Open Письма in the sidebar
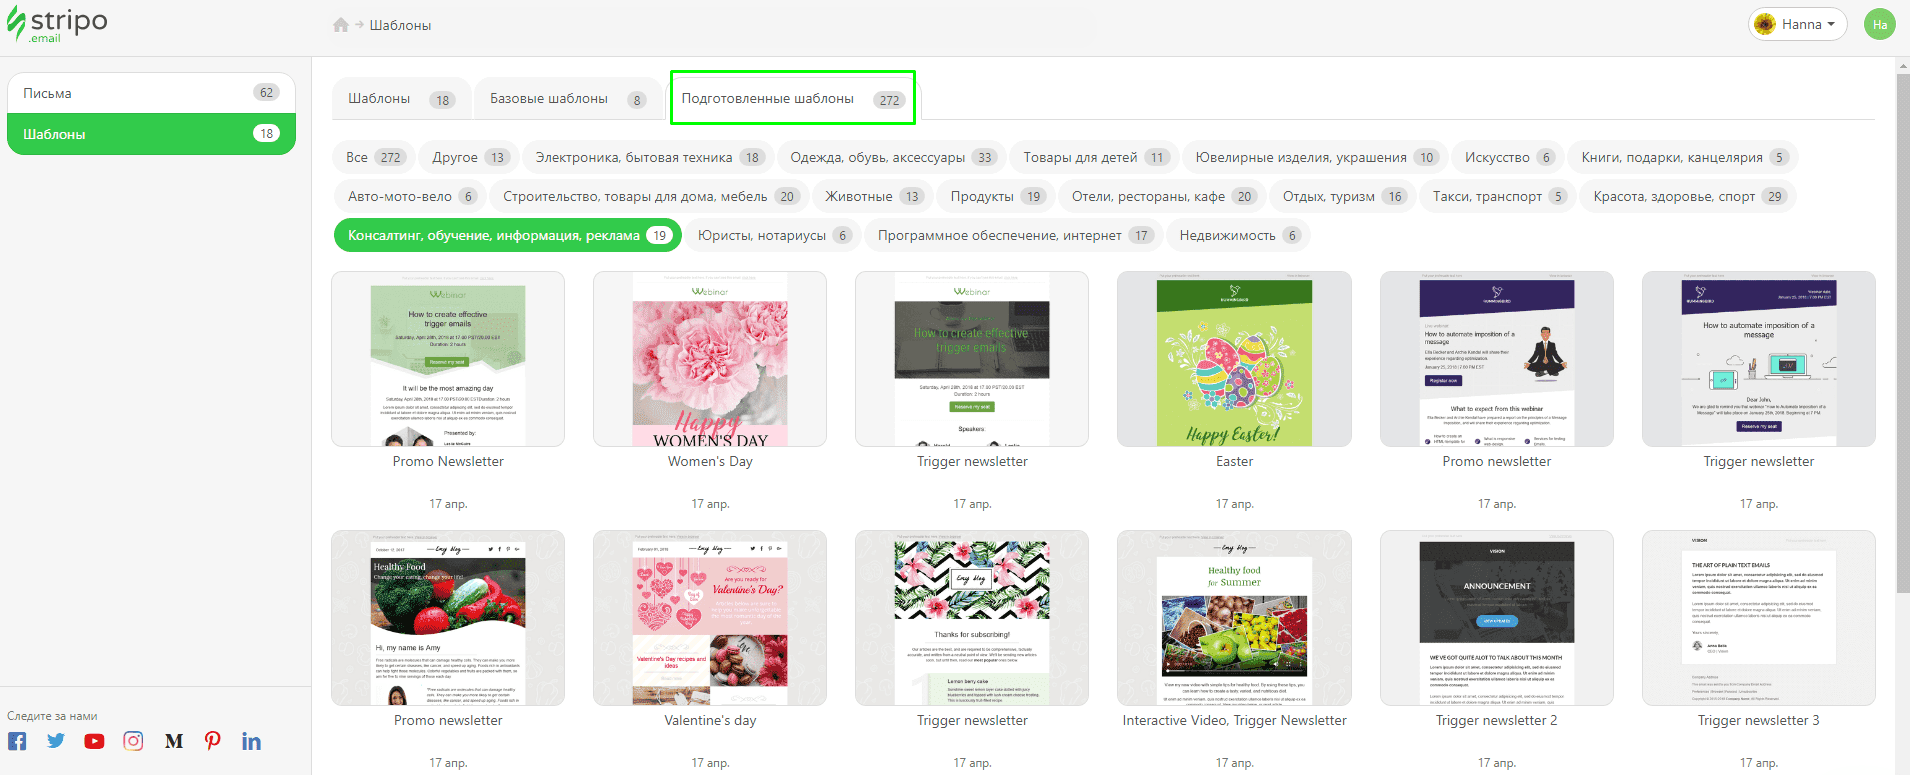 pyautogui.click(x=151, y=93)
